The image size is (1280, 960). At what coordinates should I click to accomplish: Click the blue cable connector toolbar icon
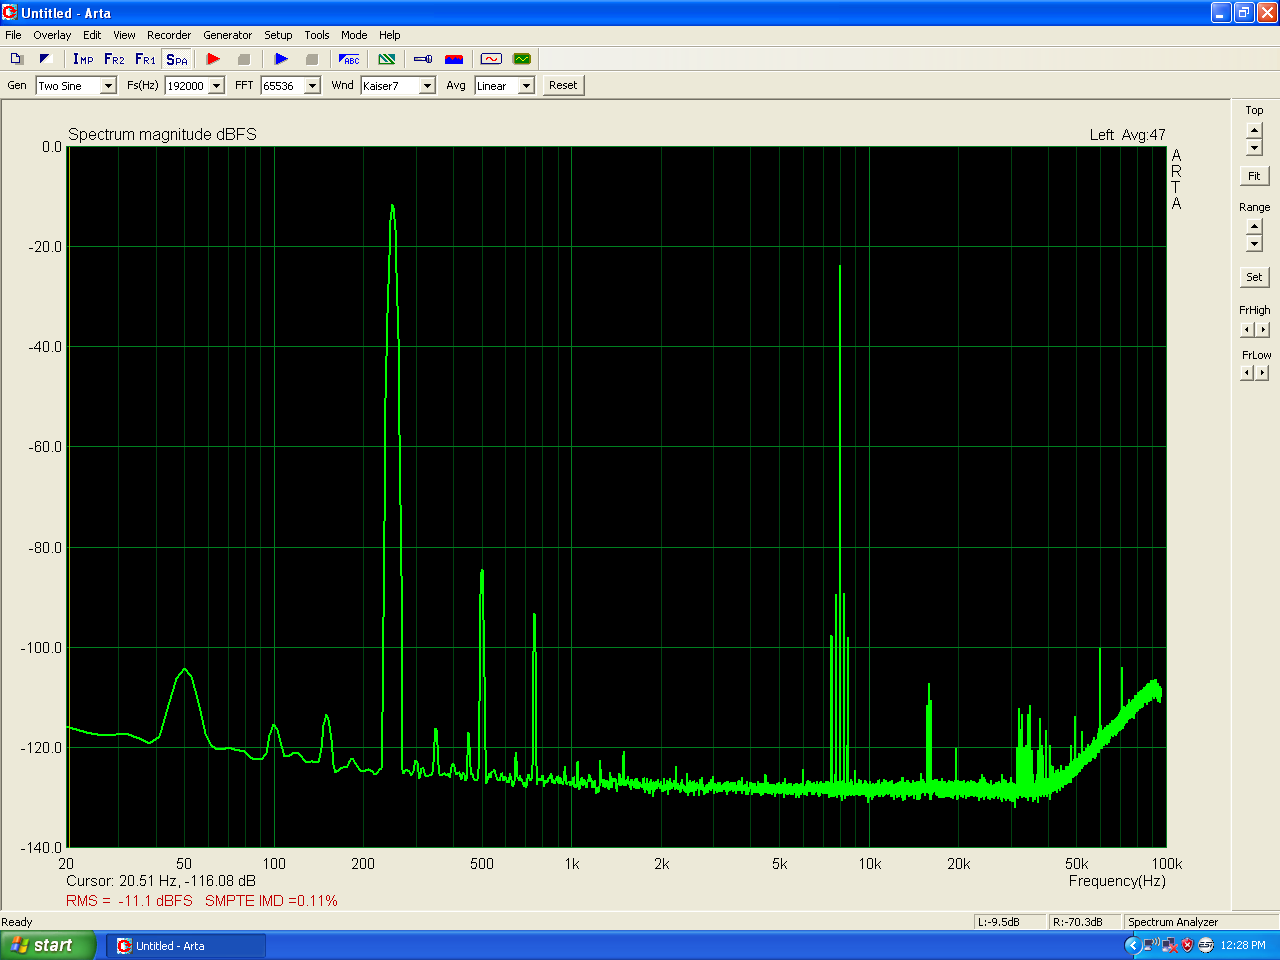[423, 59]
